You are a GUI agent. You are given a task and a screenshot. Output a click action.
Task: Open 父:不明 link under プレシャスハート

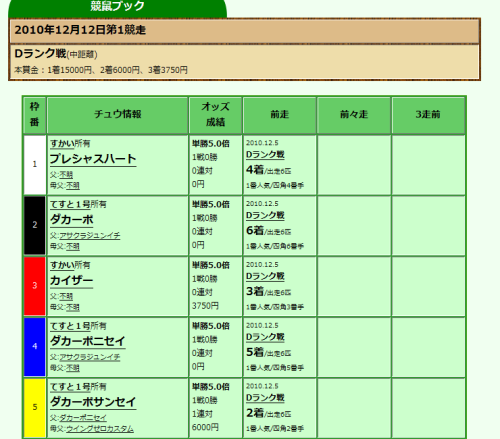66,175
